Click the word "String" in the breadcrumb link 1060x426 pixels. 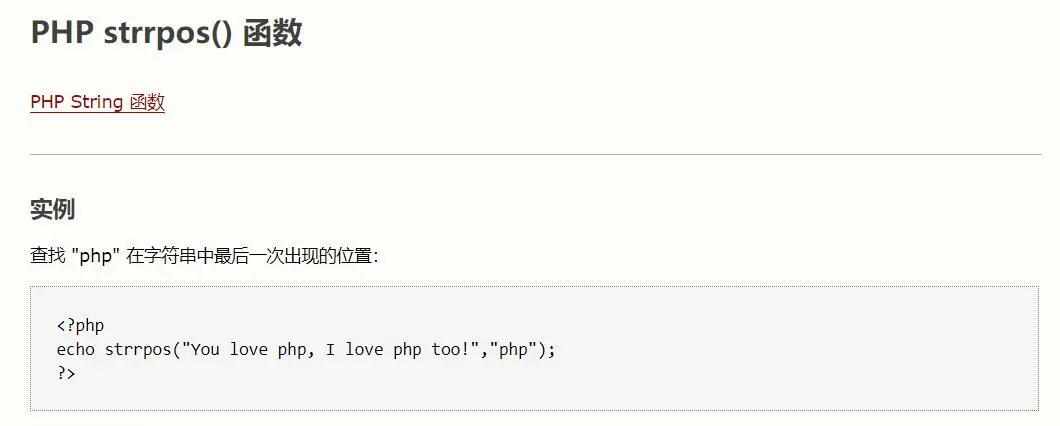point(96,102)
